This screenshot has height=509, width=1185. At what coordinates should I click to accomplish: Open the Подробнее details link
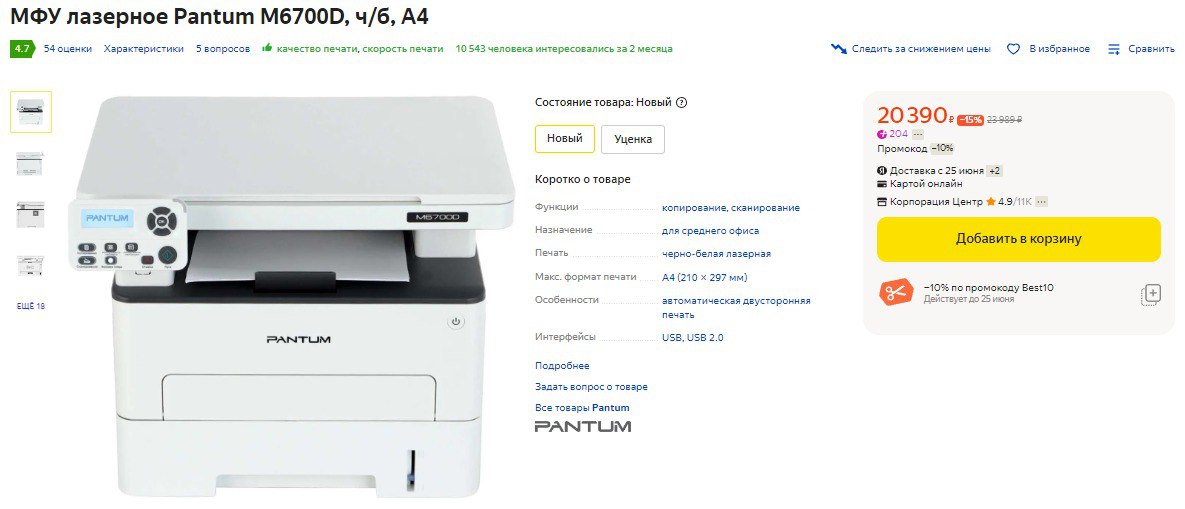pyautogui.click(x=562, y=366)
